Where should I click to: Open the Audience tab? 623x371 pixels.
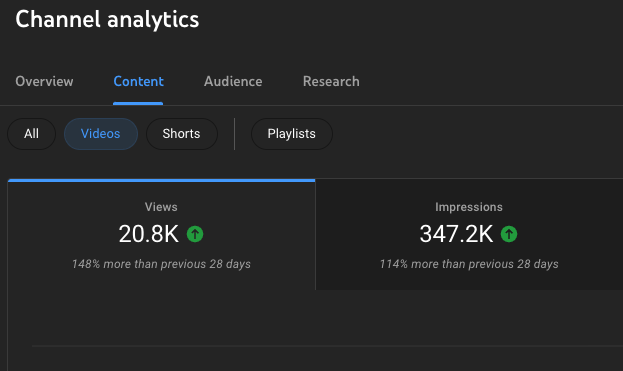[233, 81]
